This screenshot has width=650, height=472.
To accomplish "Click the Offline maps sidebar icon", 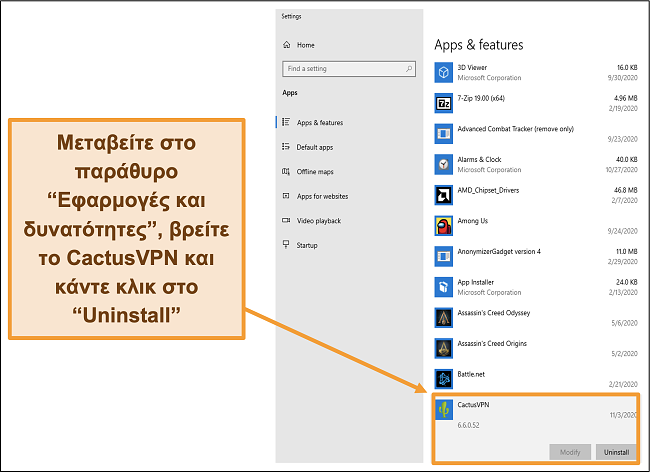I will pos(286,171).
